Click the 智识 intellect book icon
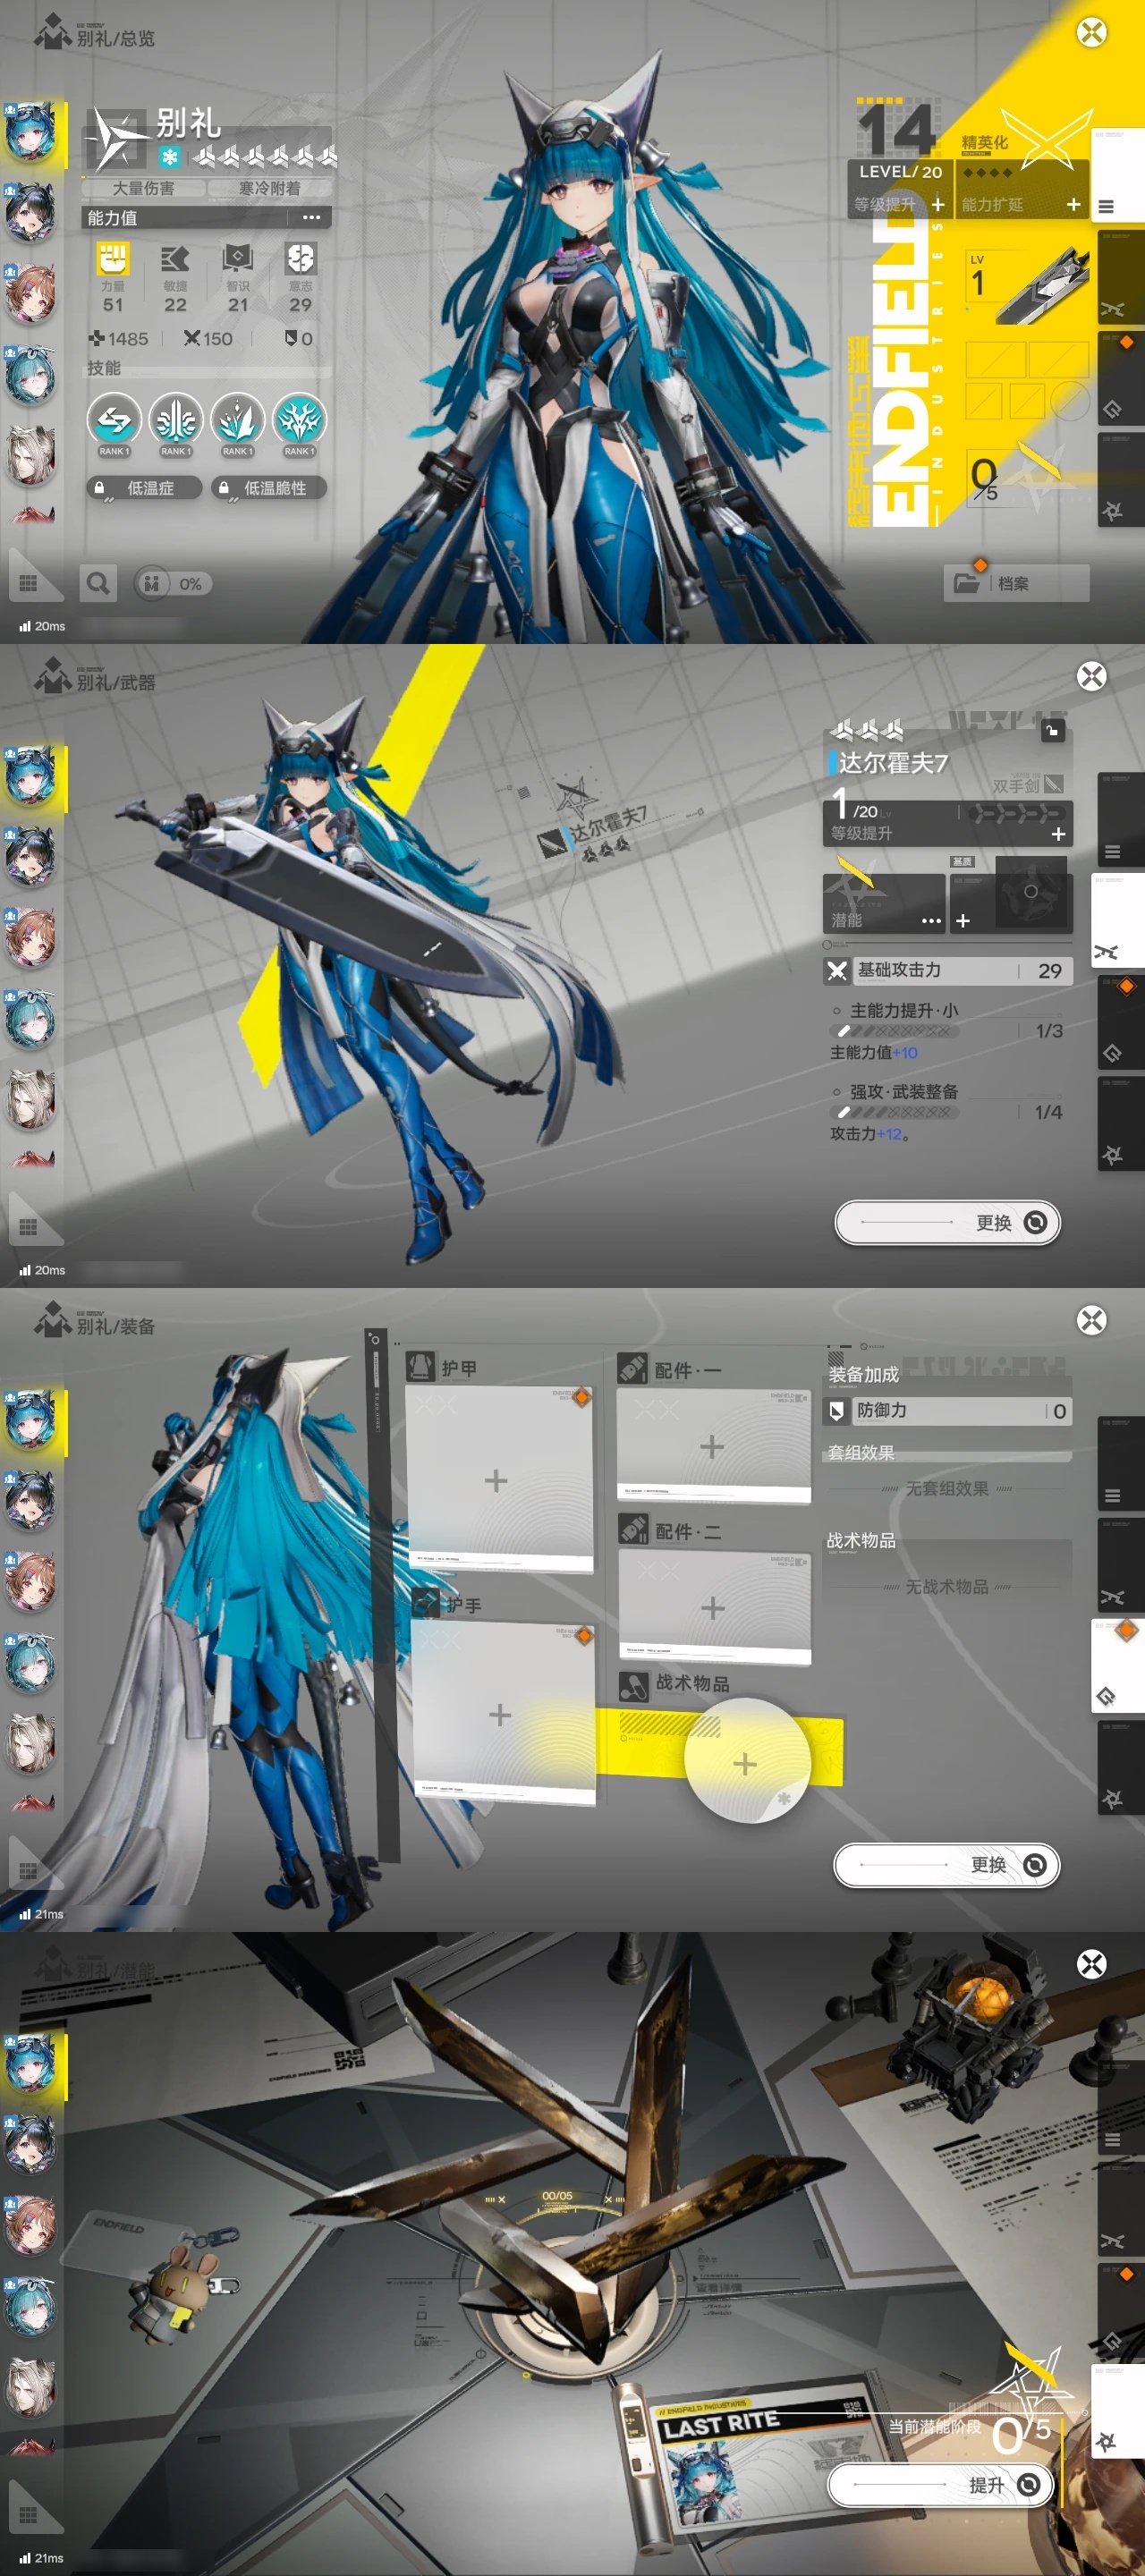Image resolution: width=1145 pixels, height=2576 pixels. click(237, 258)
